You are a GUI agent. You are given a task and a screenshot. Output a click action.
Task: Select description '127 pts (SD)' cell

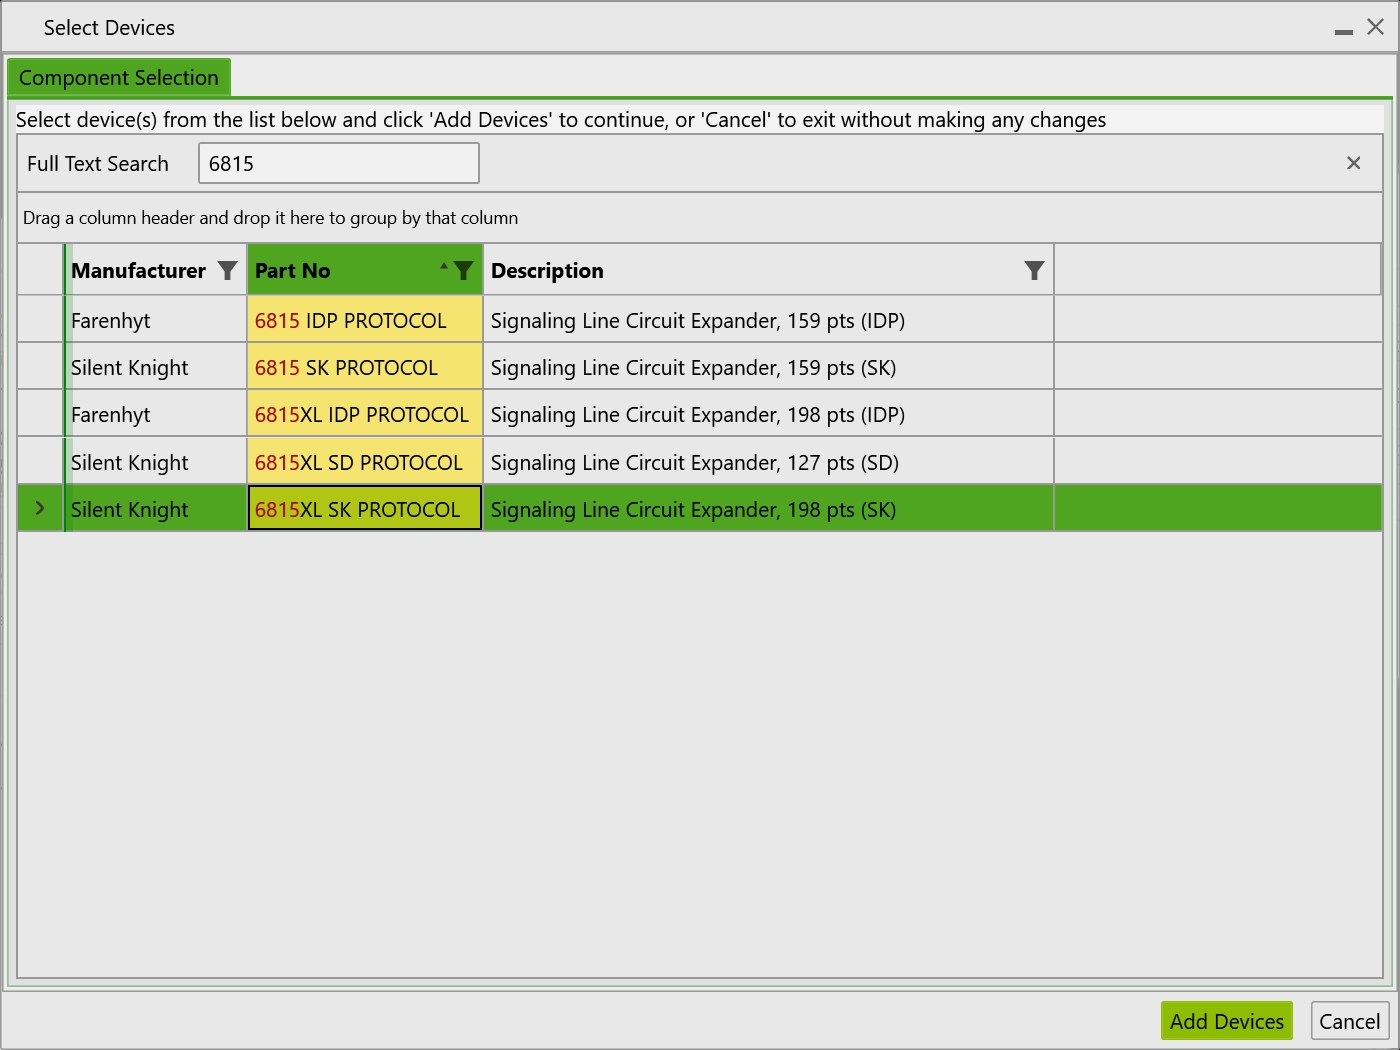point(768,462)
